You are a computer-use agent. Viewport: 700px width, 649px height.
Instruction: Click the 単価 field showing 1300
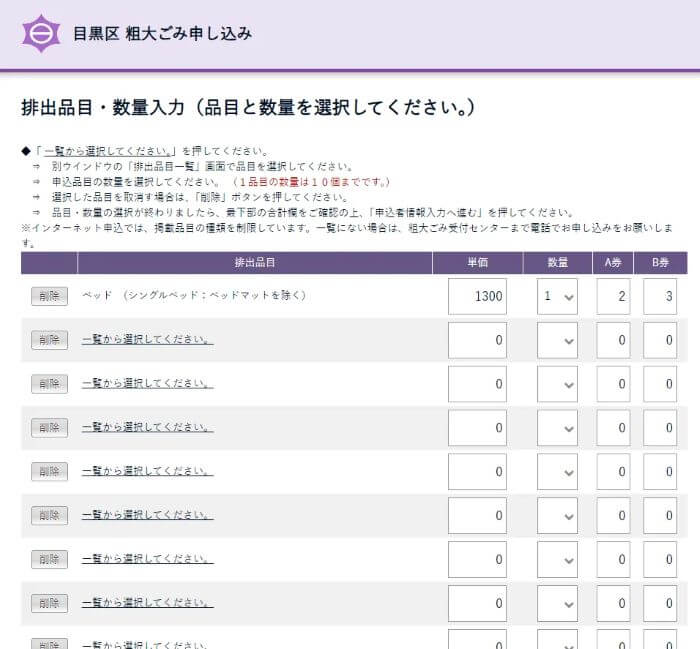point(477,296)
